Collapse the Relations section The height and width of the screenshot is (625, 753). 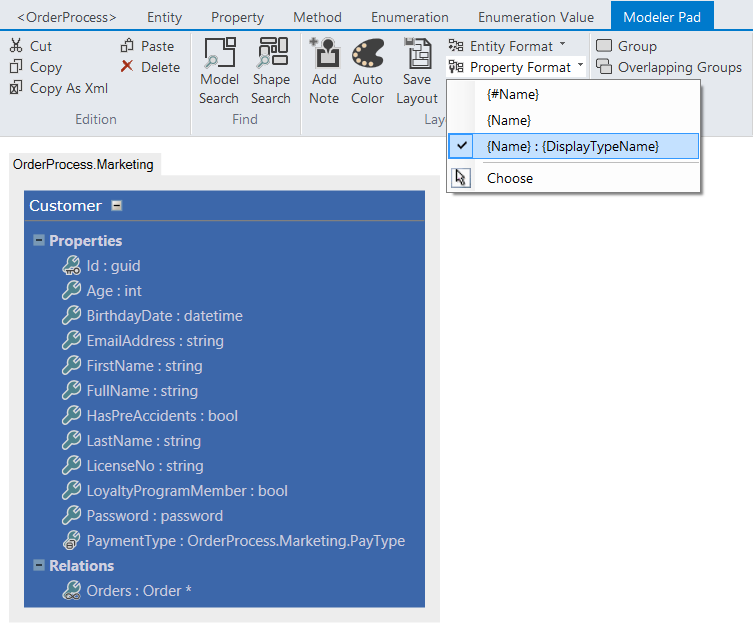(x=39, y=565)
